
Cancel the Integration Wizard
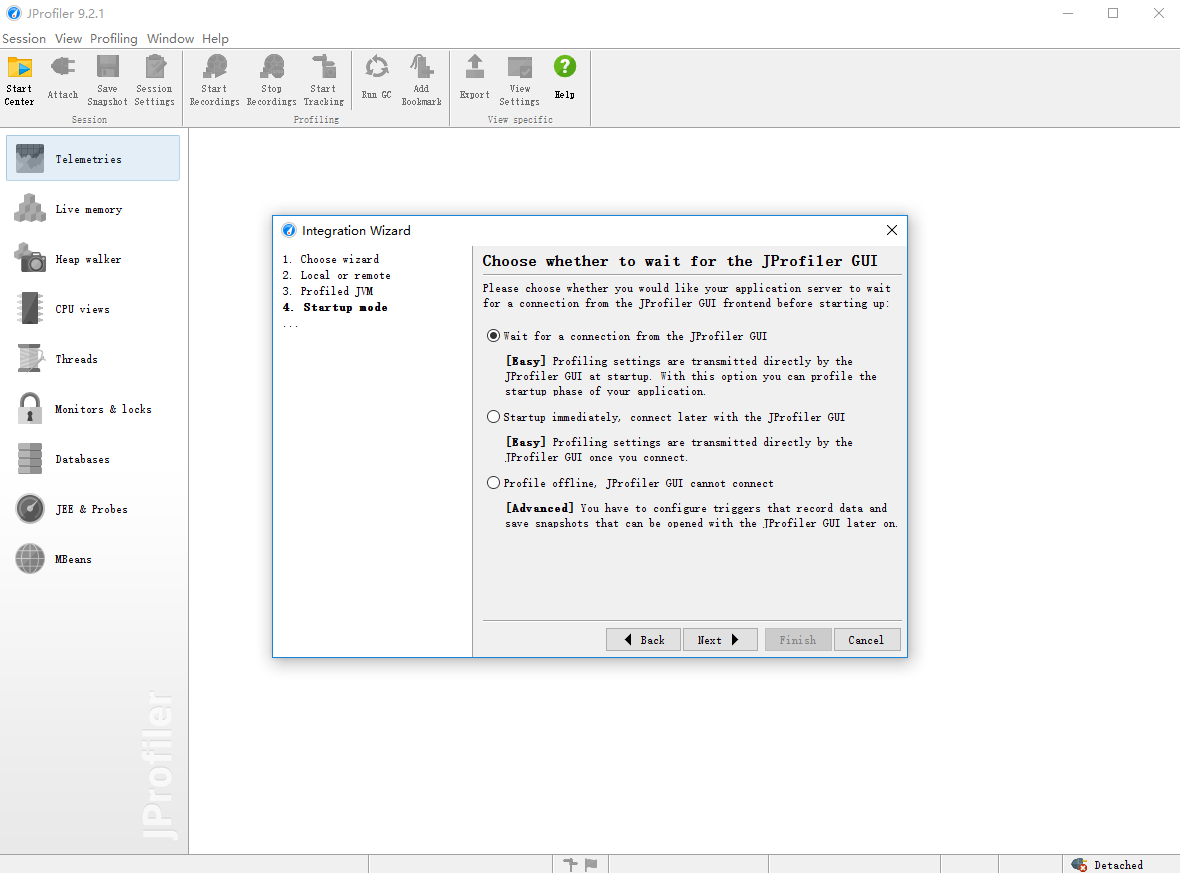pyautogui.click(x=866, y=640)
